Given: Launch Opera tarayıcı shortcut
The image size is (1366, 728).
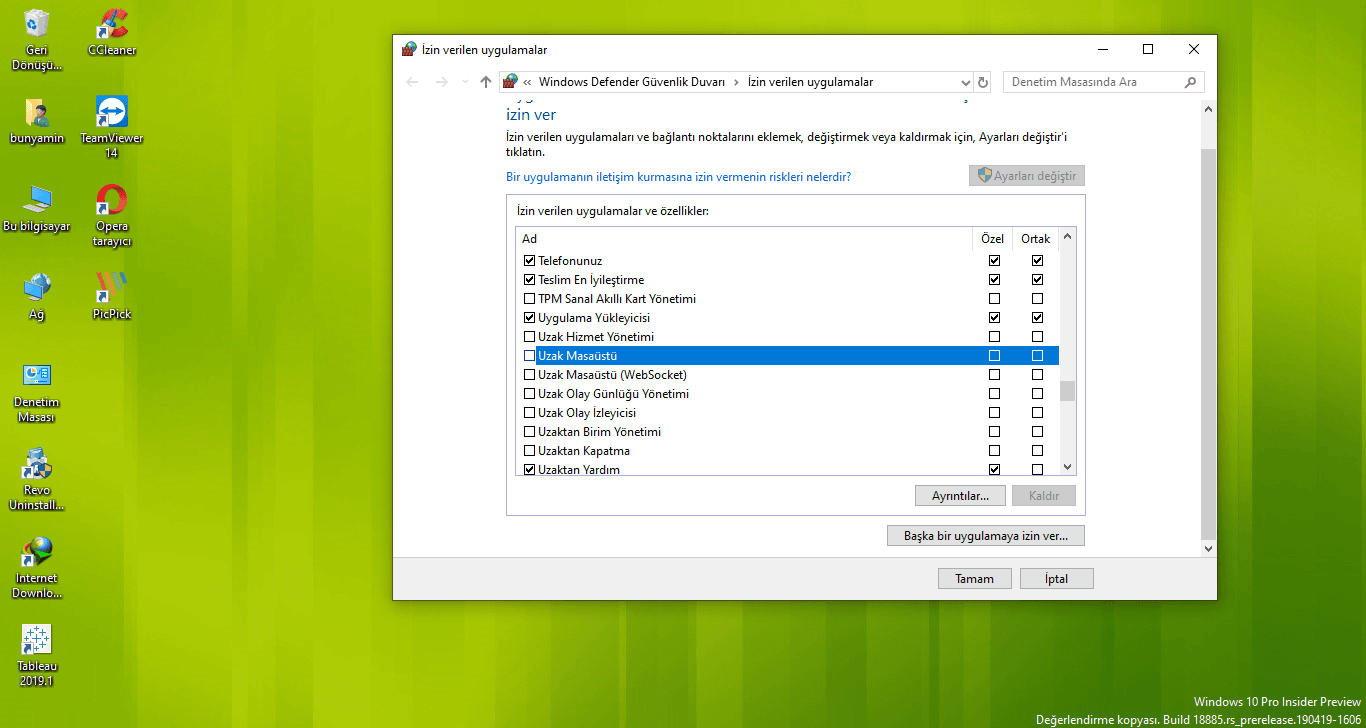Looking at the screenshot, I should pos(112,215).
